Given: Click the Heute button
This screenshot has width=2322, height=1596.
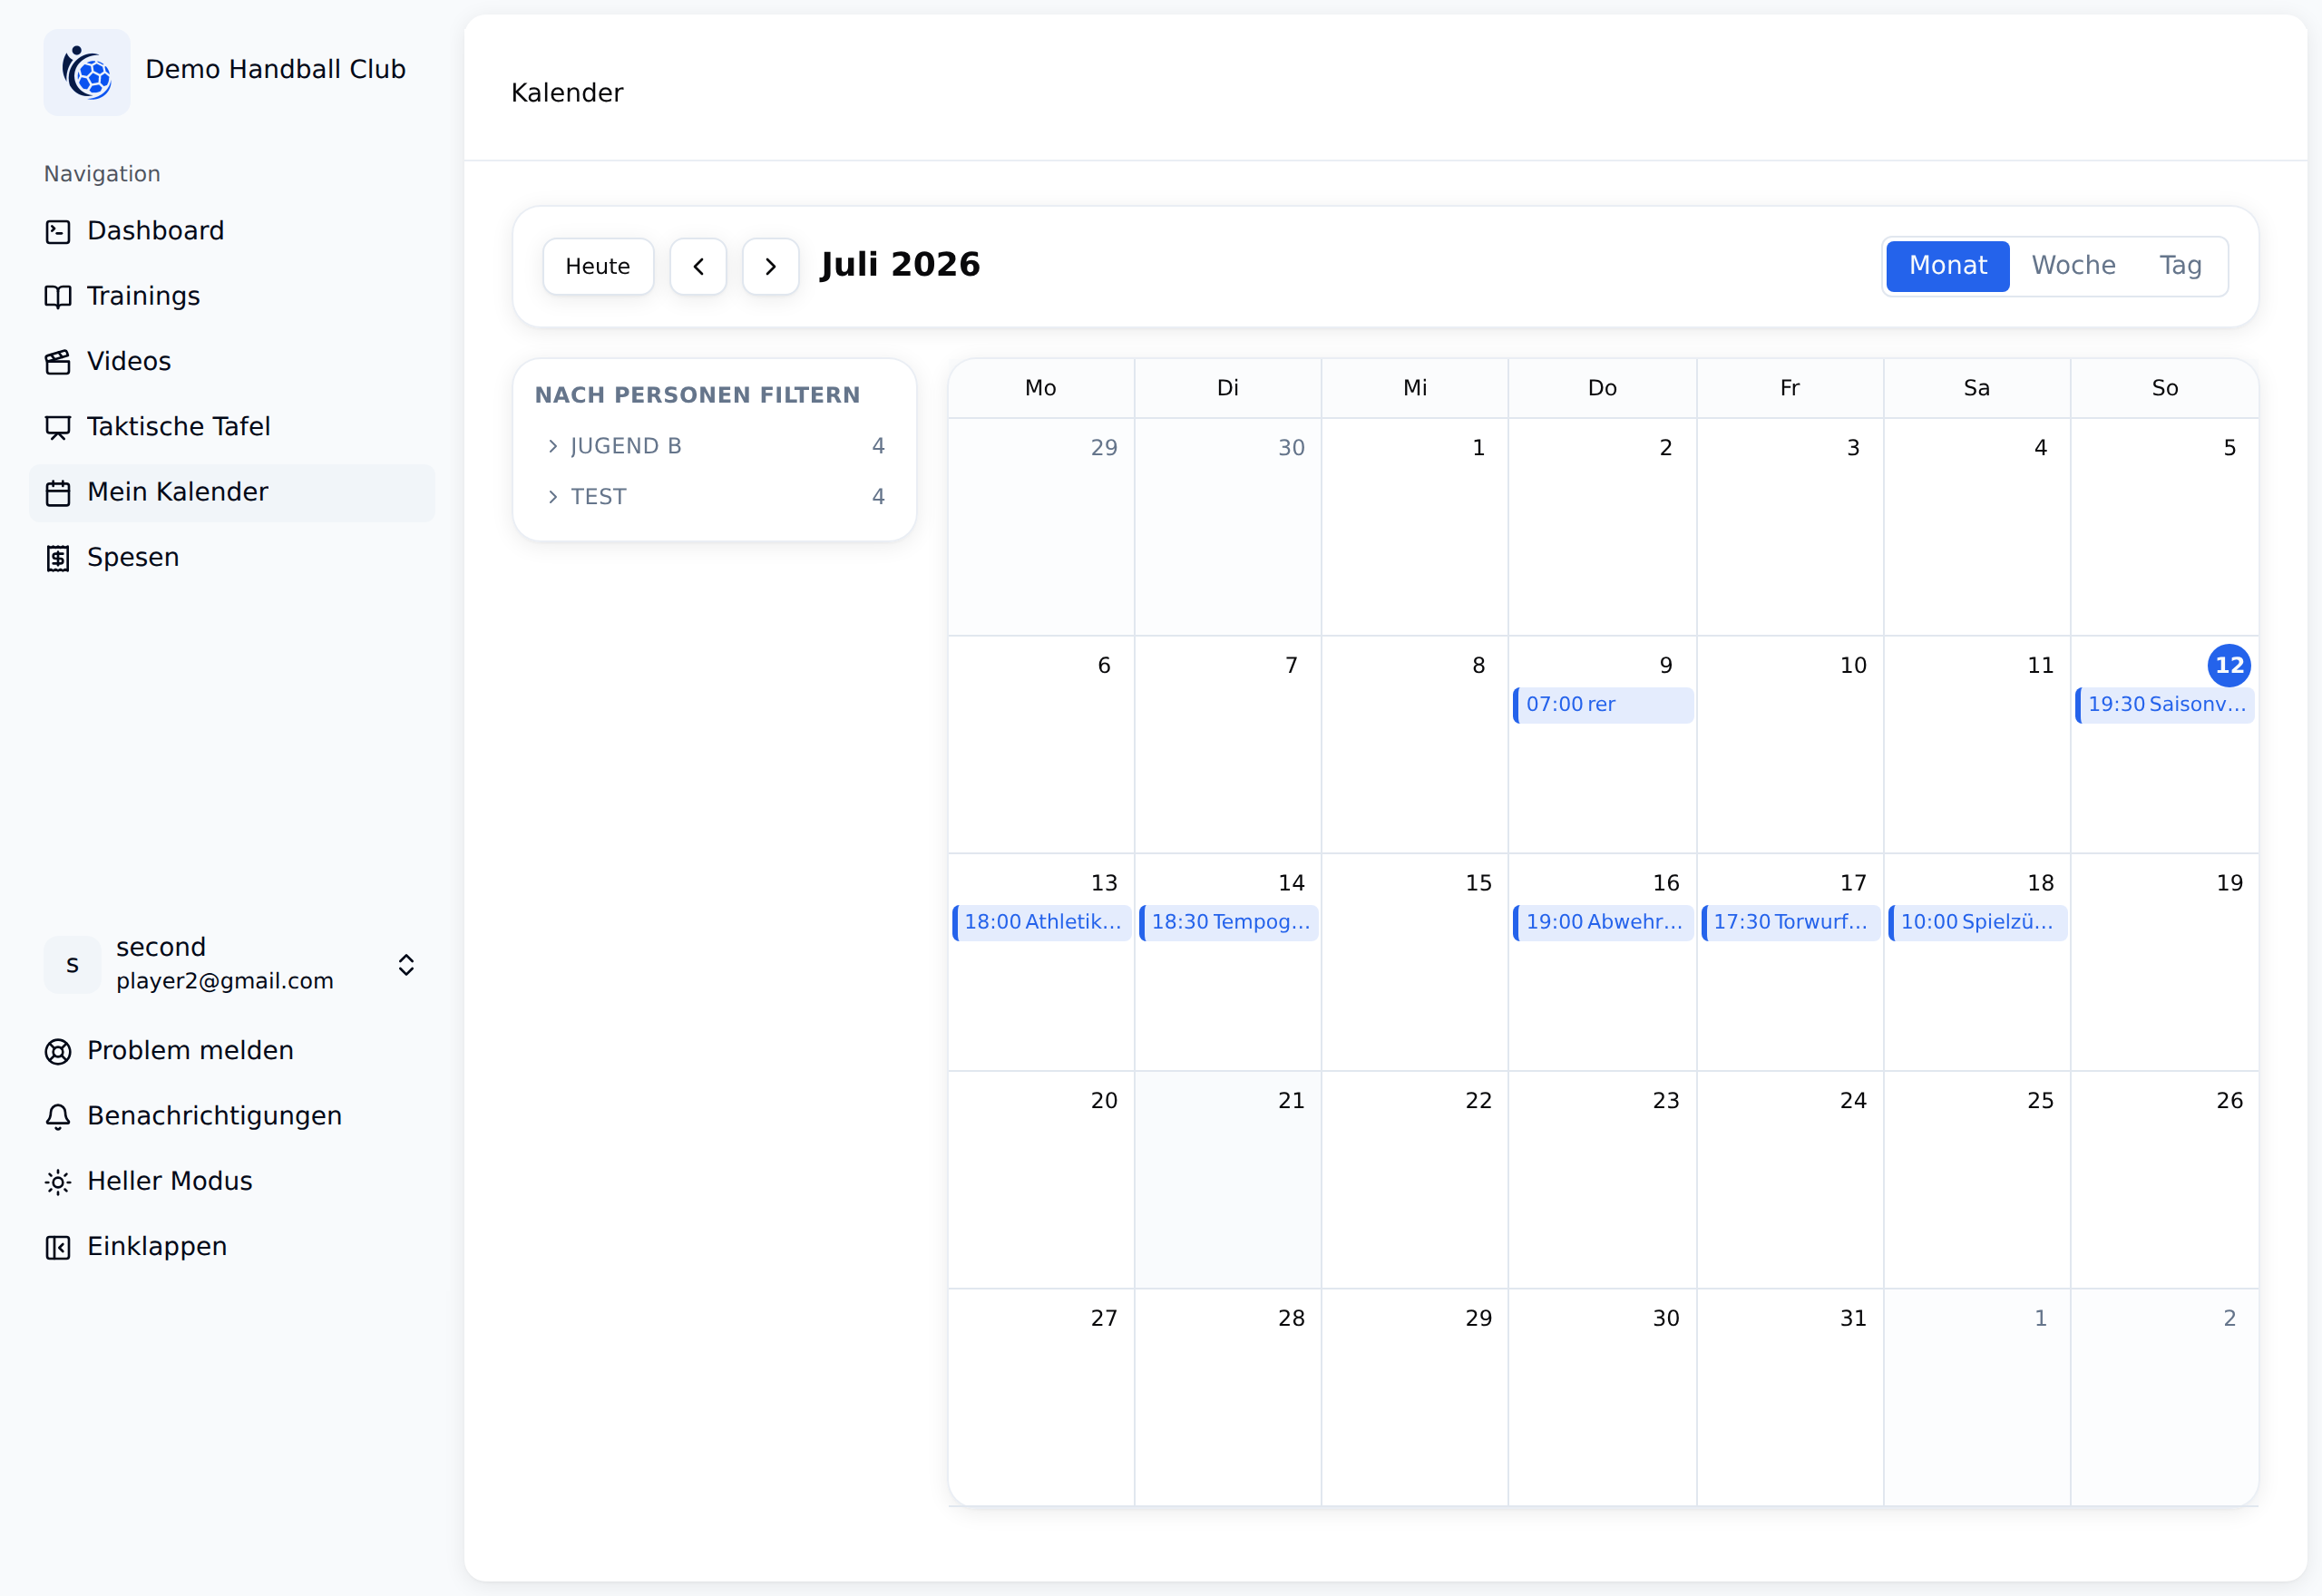Looking at the screenshot, I should pos(598,266).
